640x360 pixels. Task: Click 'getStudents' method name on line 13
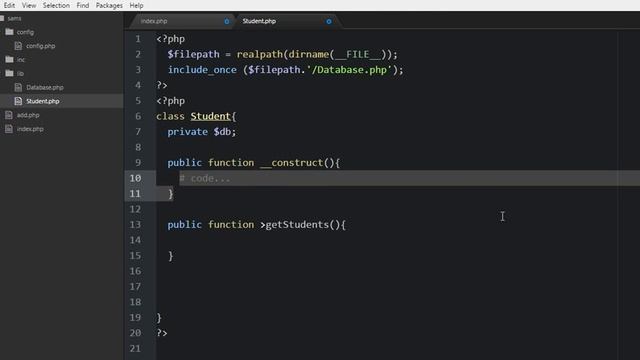297,224
